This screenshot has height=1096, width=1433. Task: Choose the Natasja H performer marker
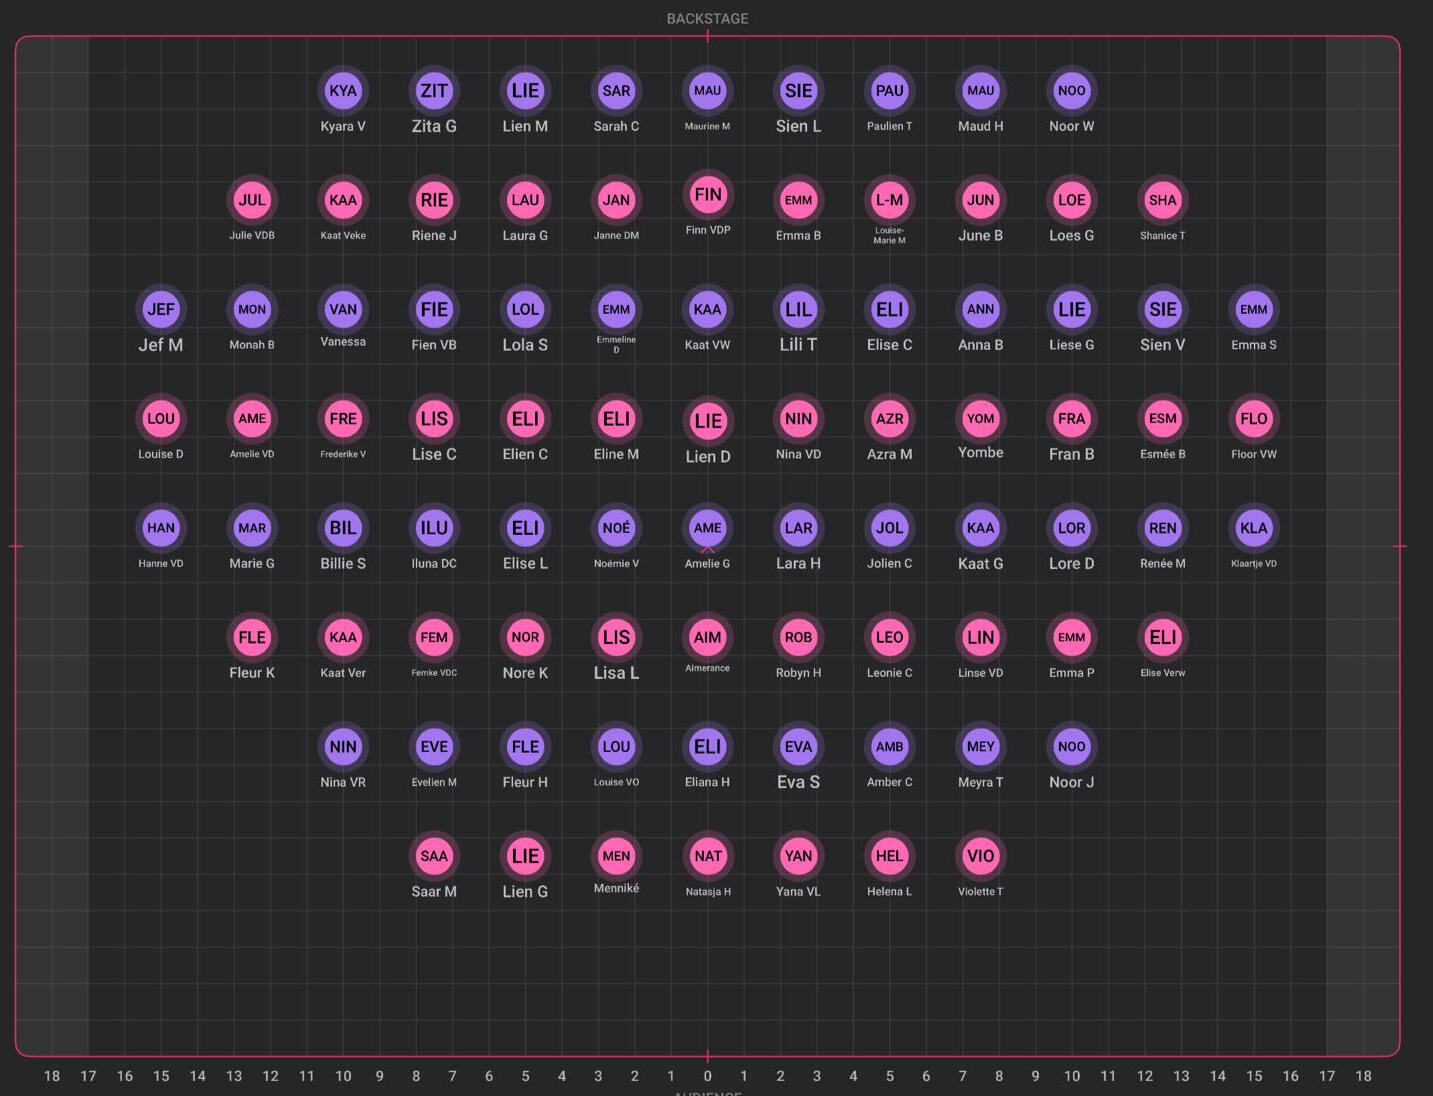tap(708, 856)
